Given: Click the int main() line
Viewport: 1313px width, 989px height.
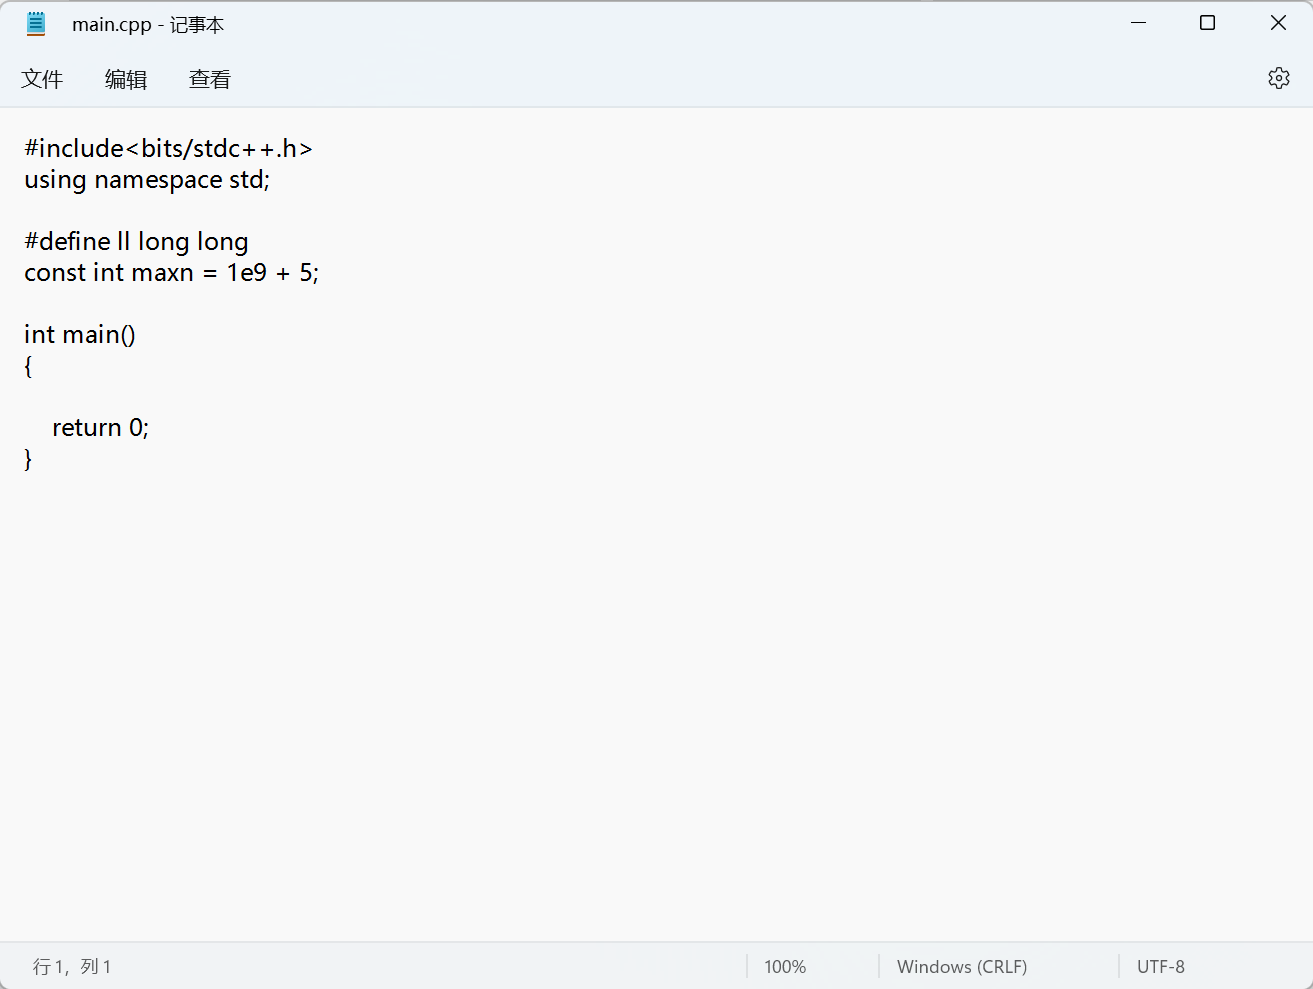Looking at the screenshot, I should tap(80, 334).
